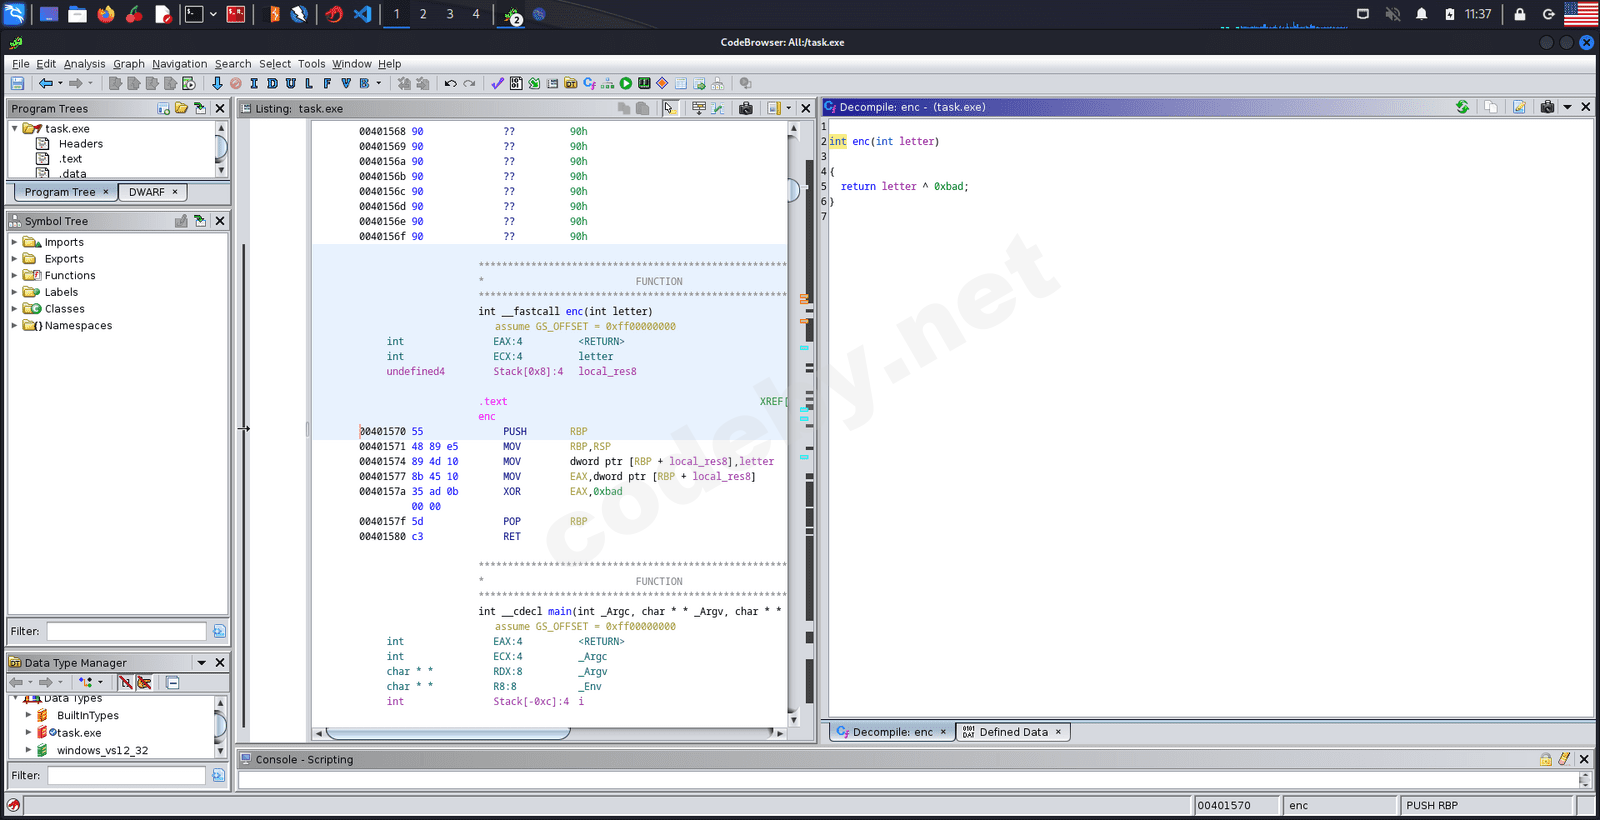Expand the BuiltInTypes node
This screenshot has height=820, width=1600.
[28, 716]
